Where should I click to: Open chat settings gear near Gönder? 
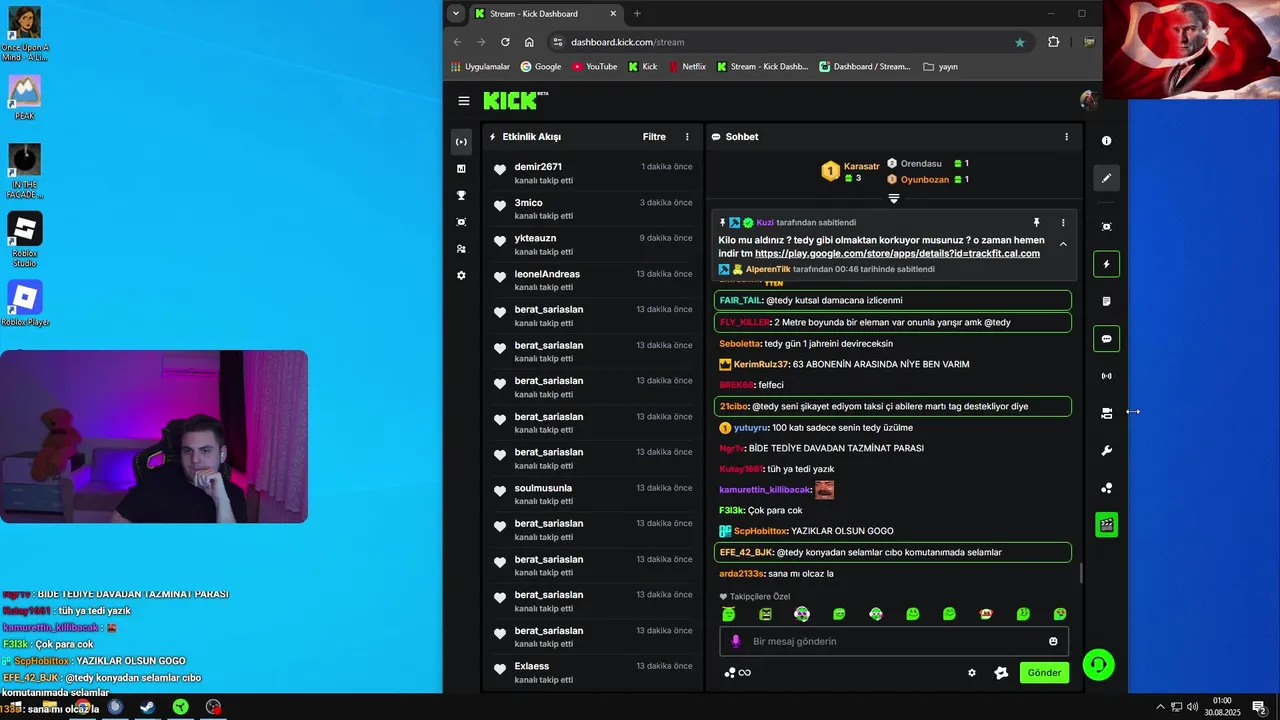[971, 673]
